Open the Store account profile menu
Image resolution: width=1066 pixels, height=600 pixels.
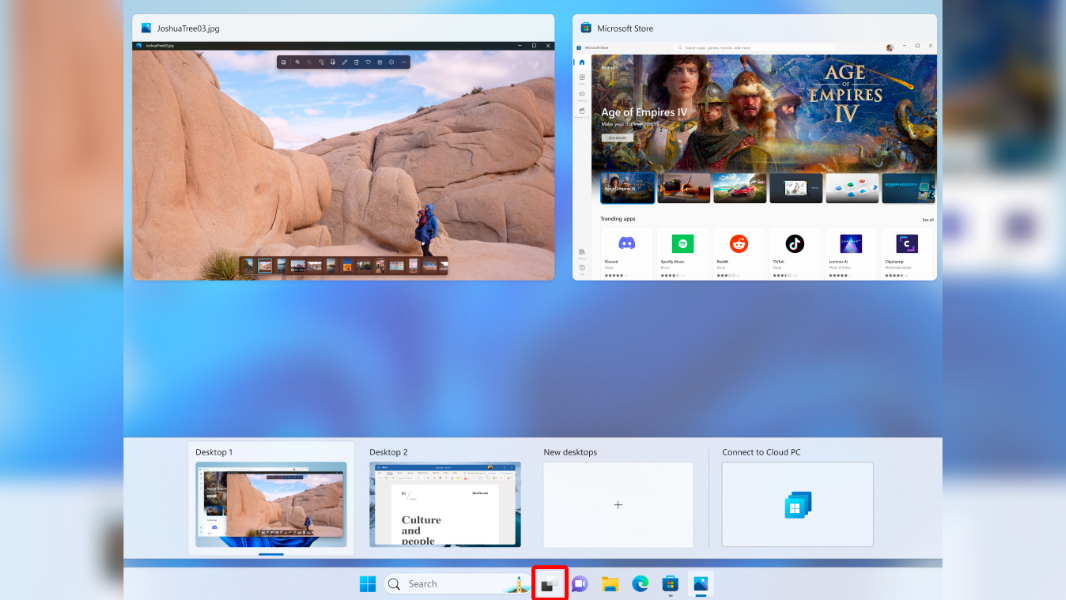[x=890, y=46]
